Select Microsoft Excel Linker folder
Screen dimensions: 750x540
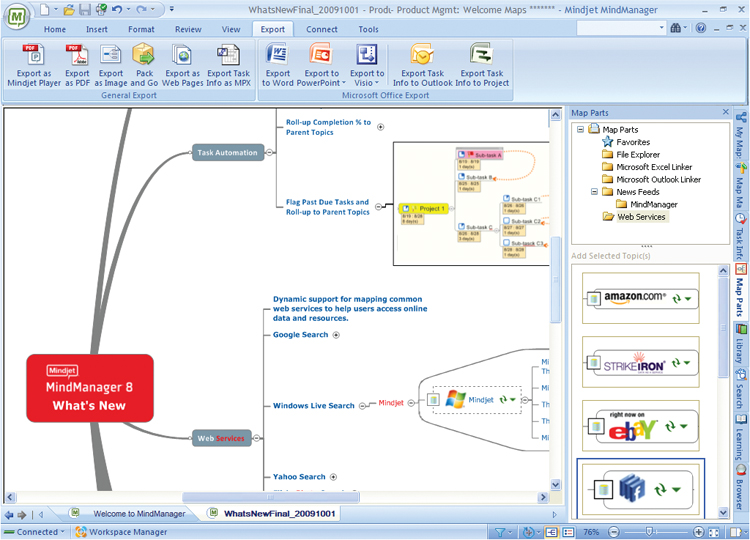654,167
